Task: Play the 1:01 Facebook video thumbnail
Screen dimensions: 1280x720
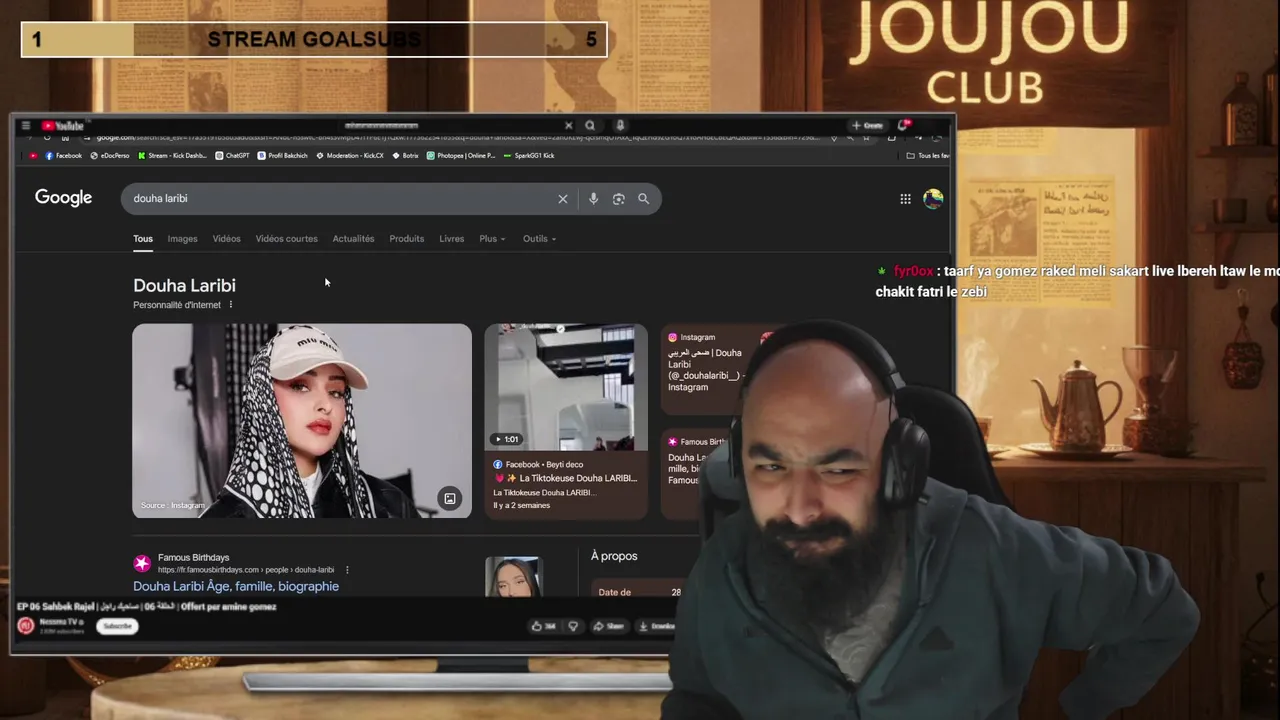Action: [x=566, y=387]
